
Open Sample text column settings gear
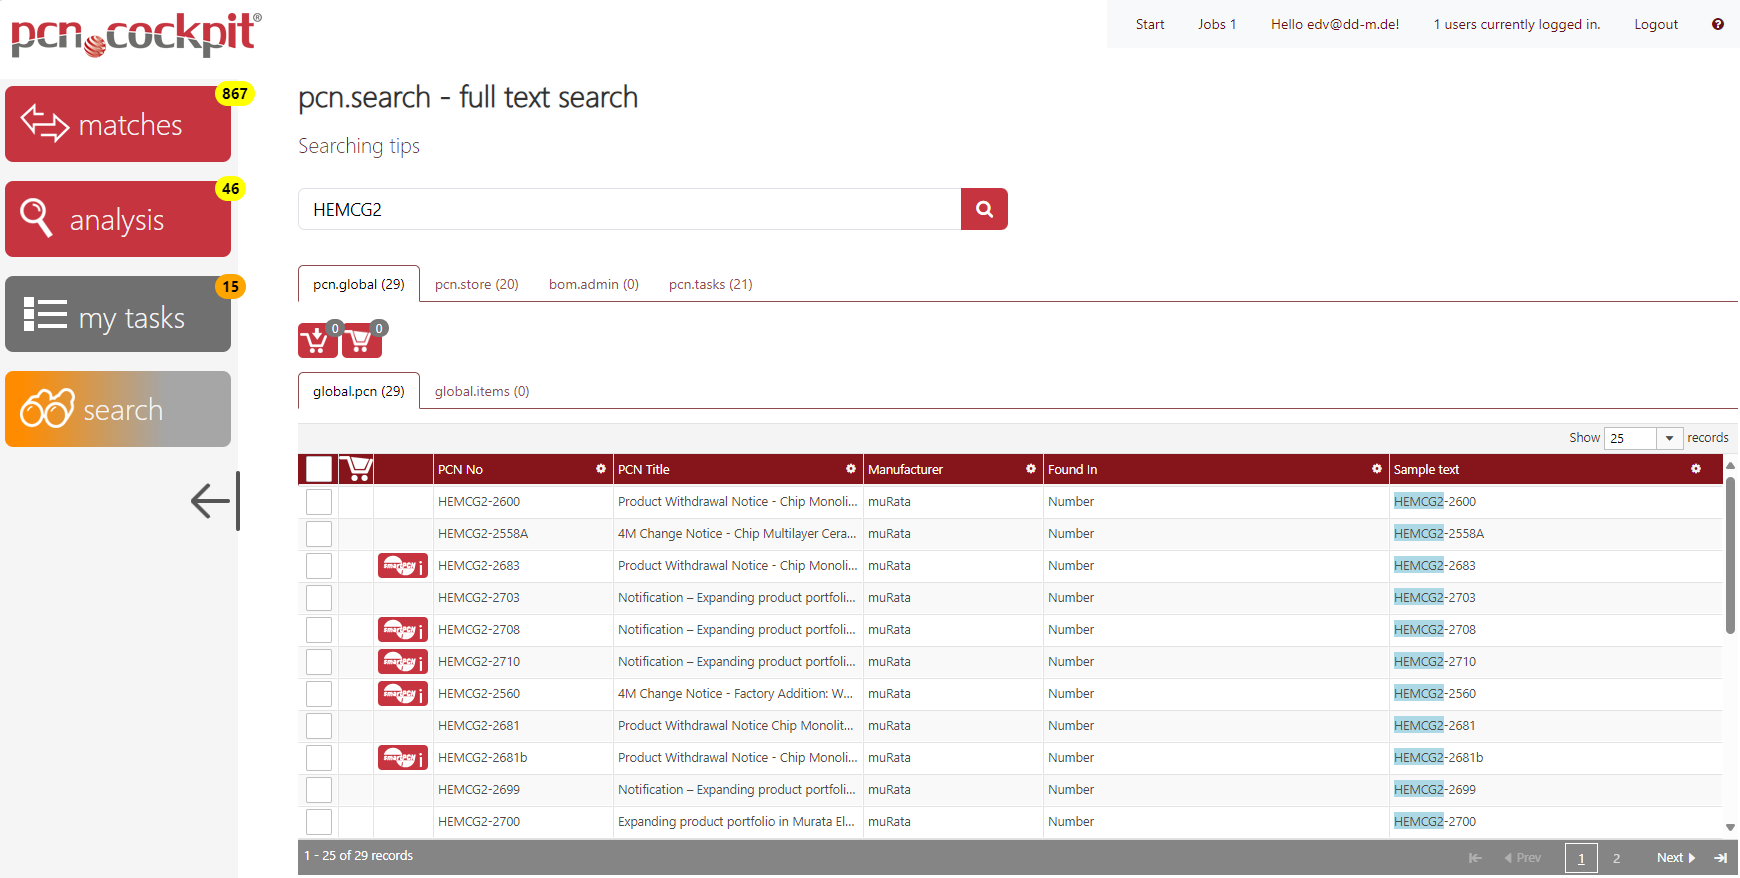click(x=1696, y=469)
